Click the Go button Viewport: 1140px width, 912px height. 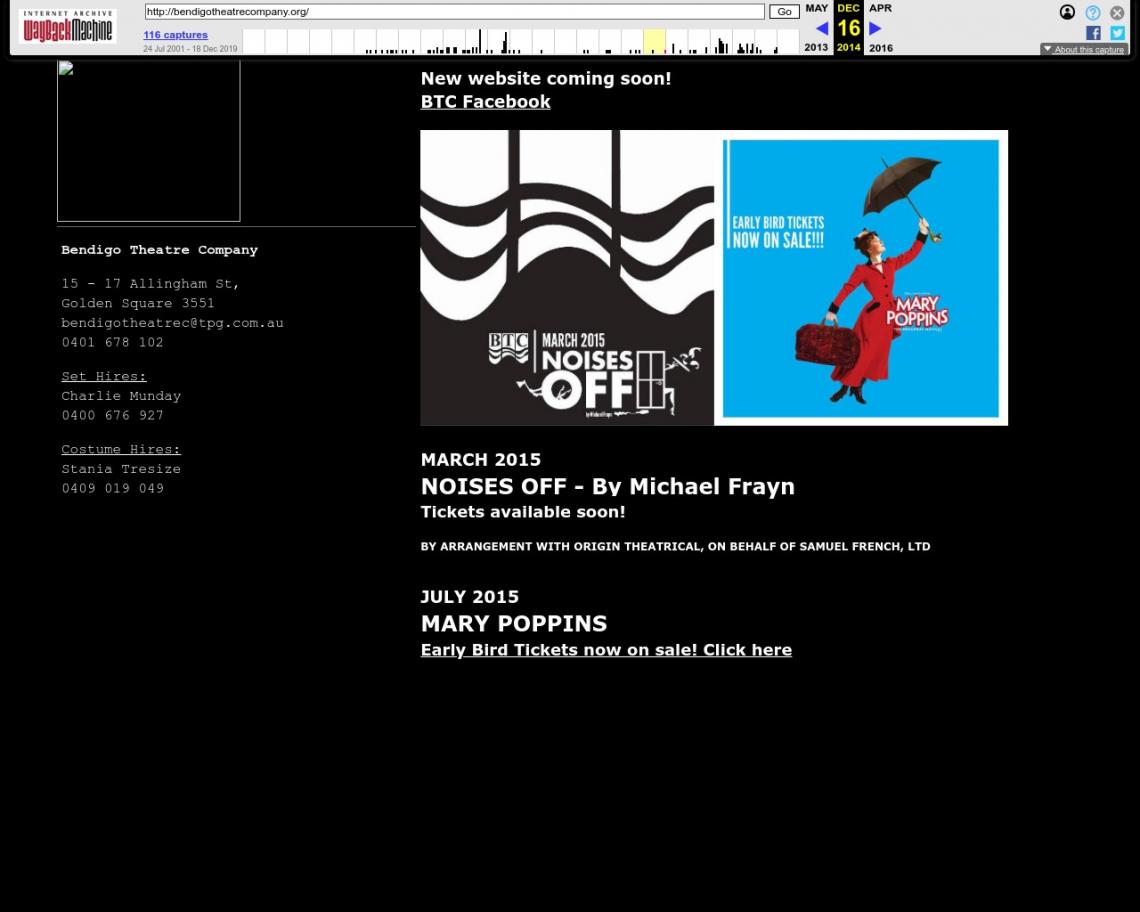point(784,12)
